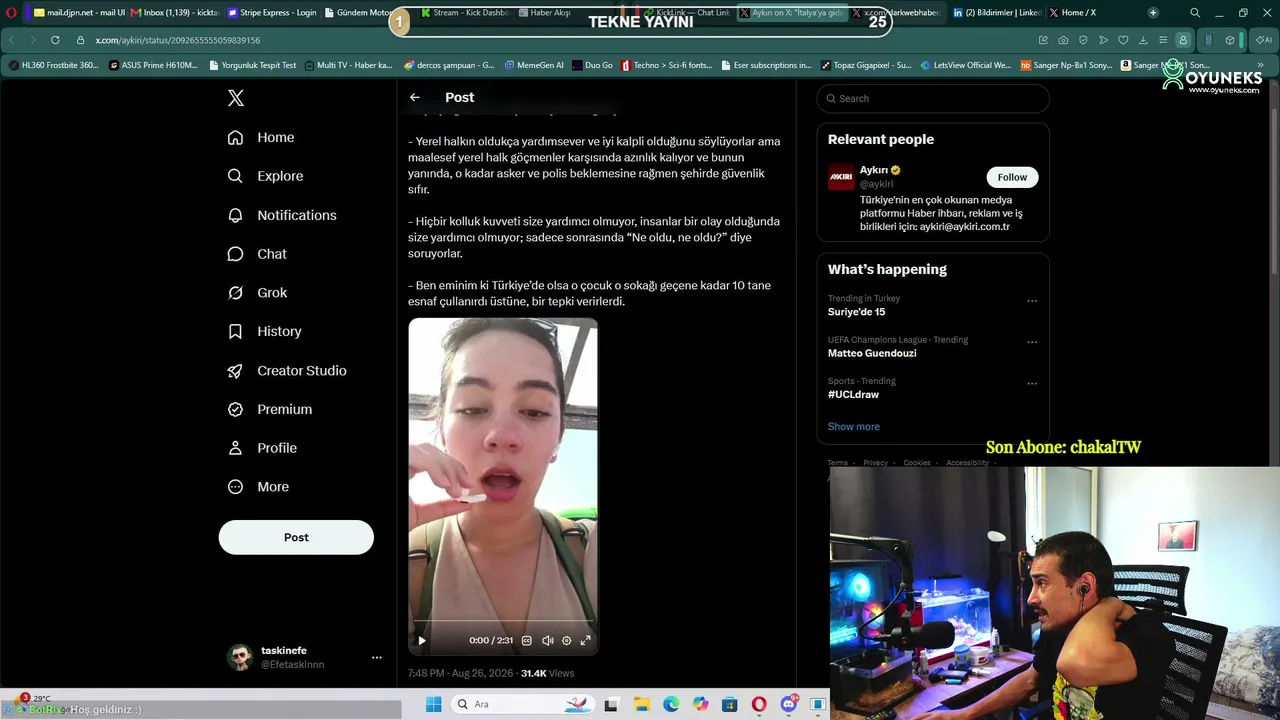
Task: Go back with the Post arrow
Action: pos(415,97)
